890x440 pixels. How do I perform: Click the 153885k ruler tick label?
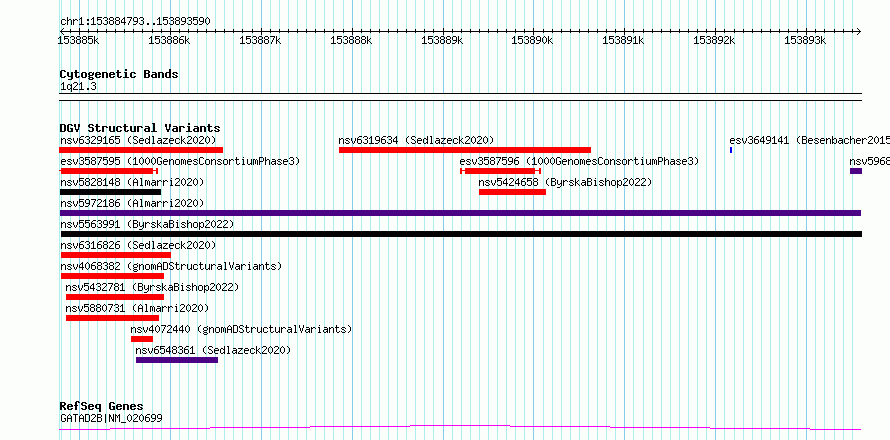[78, 40]
